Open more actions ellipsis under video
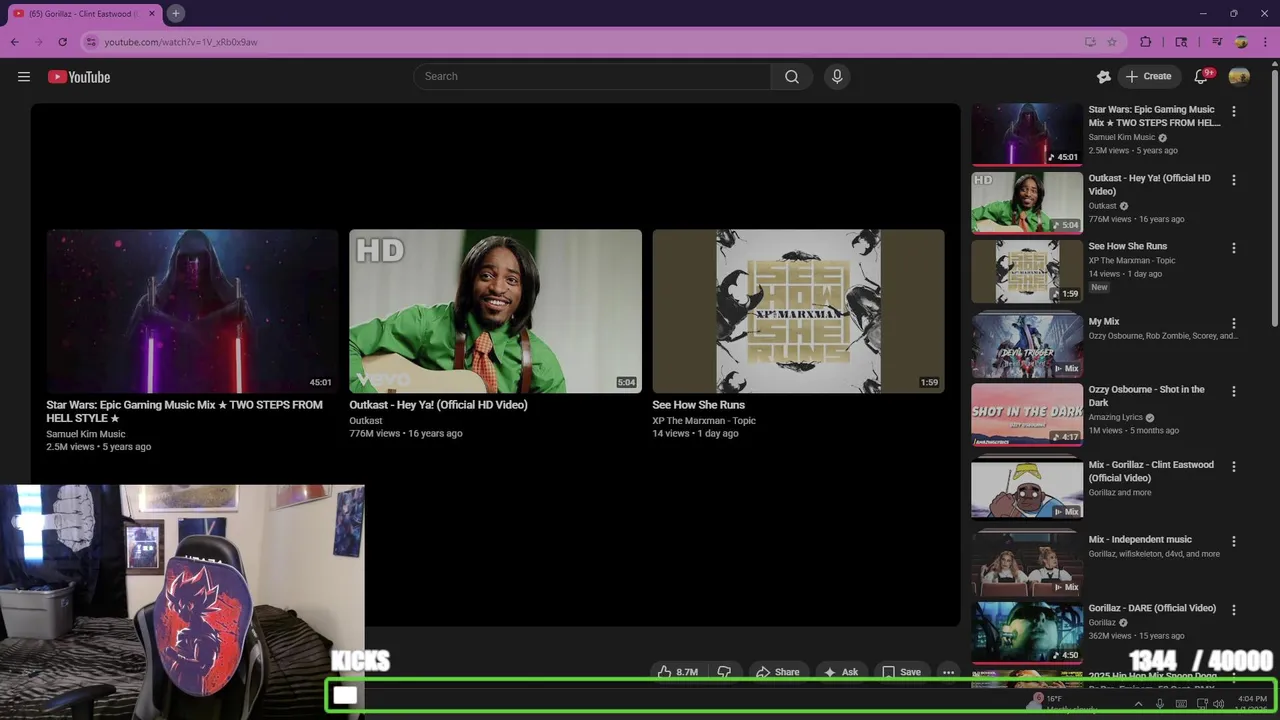This screenshot has height=720, width=1280. [x=948, y=672]
